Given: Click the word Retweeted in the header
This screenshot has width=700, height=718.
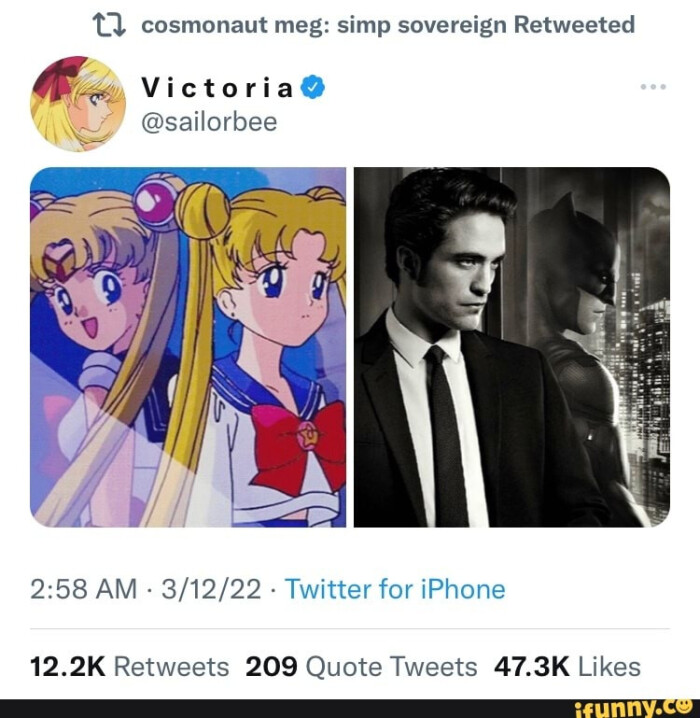Looking at the screenshot, I should coord(573,26).
